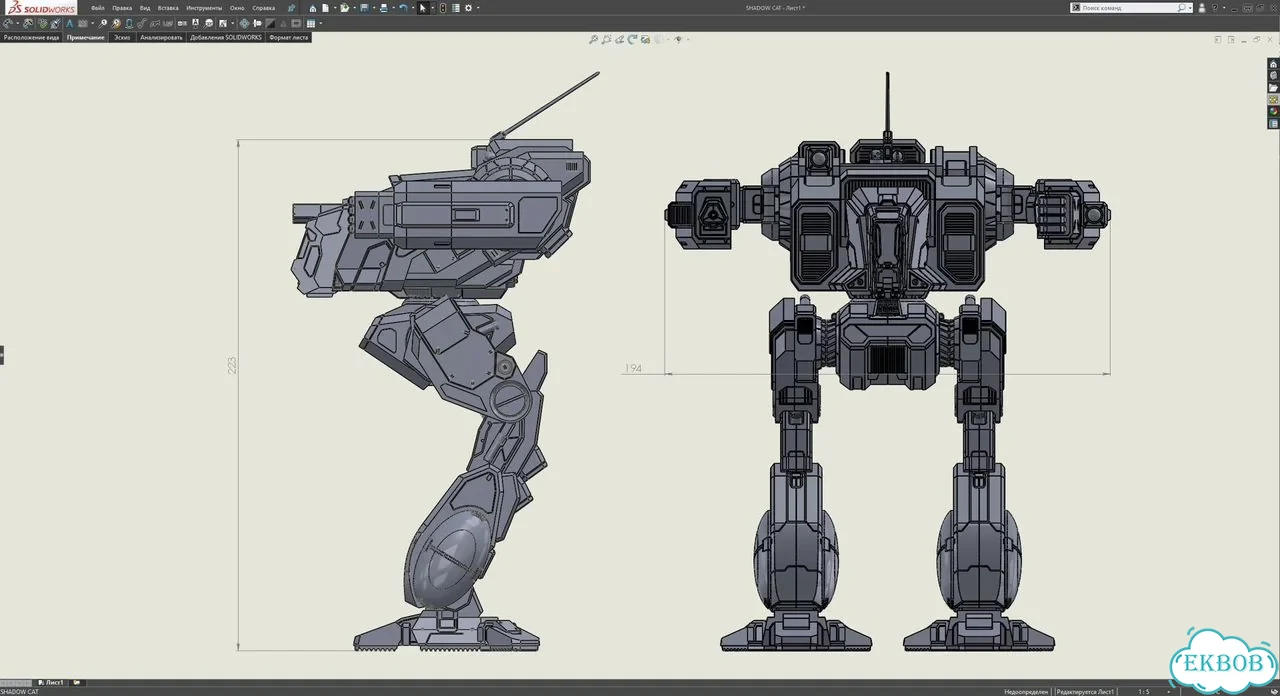Viewport: 1280px width, 696px height.
Task: Click the Rebuild traffic-light icon
Action: click(x=443, y=8)
